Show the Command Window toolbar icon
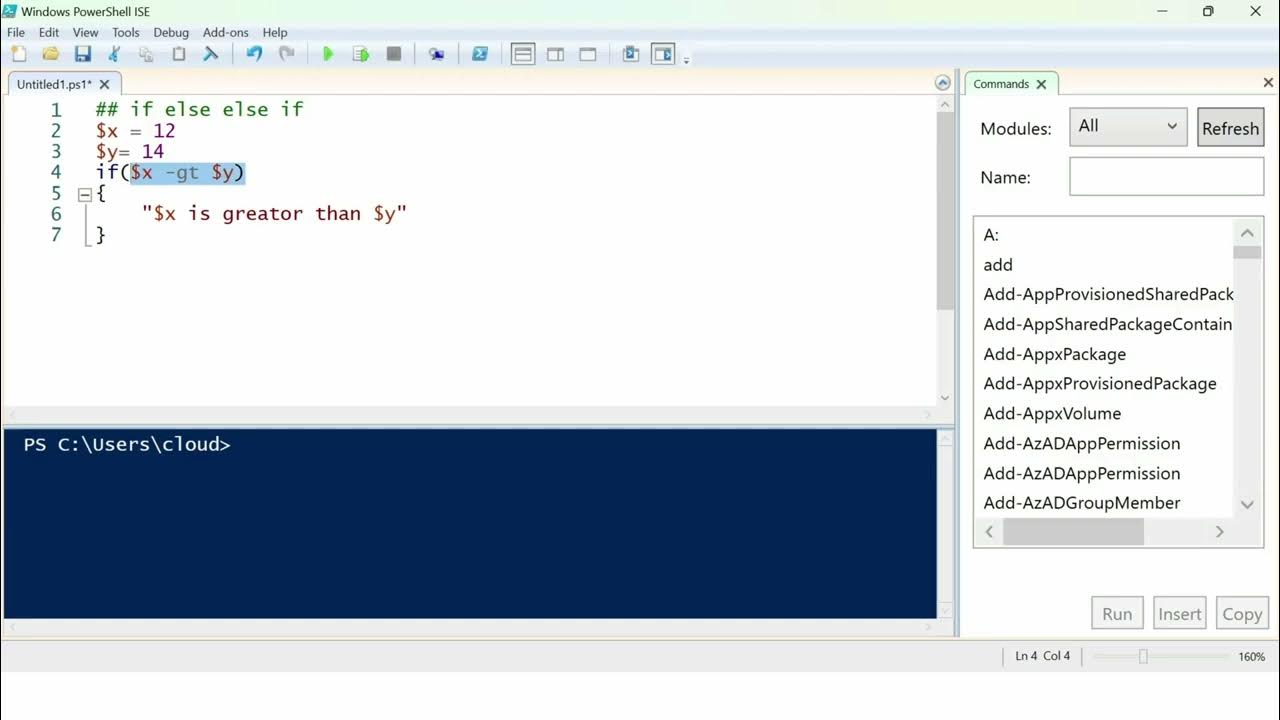The width and height of the screenshot is (1280, 720). (631, 54)
